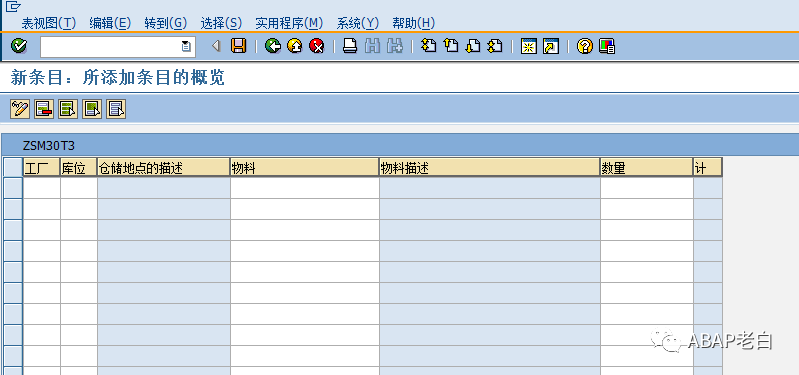Click the pencil Change/Display icon
The height and width of the screenshot is (375, 799).
coord(20,109)
